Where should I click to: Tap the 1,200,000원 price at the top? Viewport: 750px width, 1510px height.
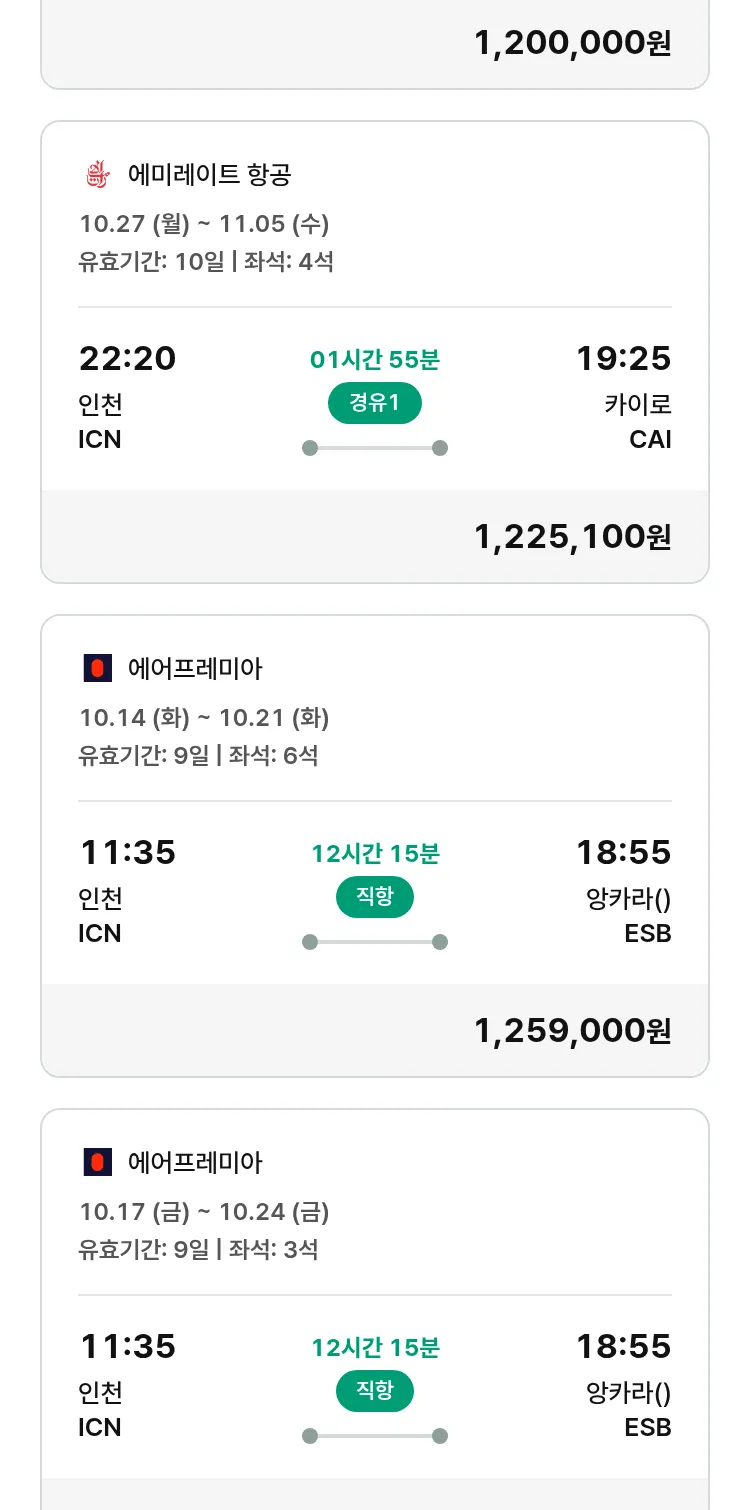[x=572, y=43]
